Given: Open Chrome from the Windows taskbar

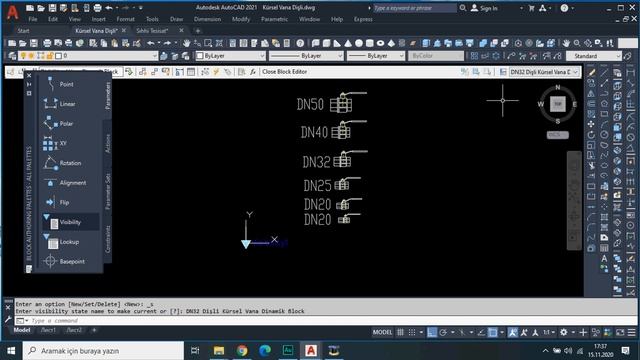Looking at the screenshot, I should pos(242,351).
